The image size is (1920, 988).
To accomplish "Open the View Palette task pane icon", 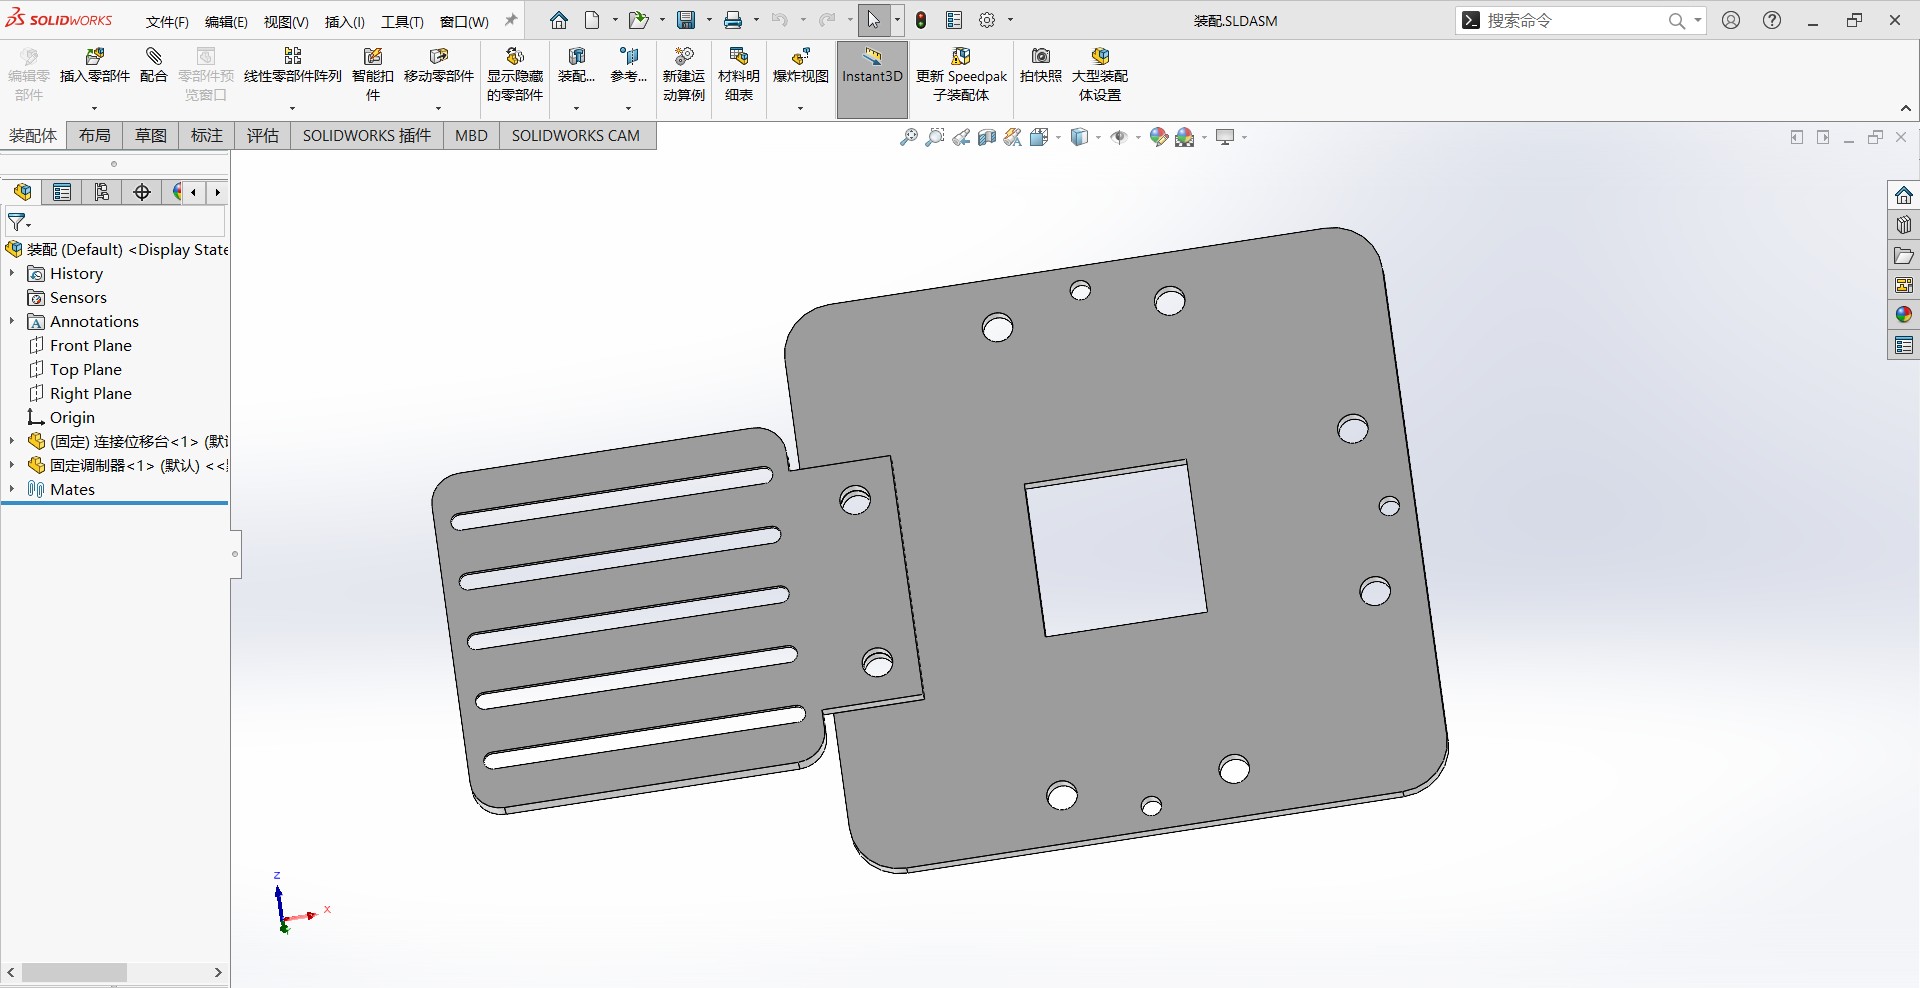I will [1904, 285].
